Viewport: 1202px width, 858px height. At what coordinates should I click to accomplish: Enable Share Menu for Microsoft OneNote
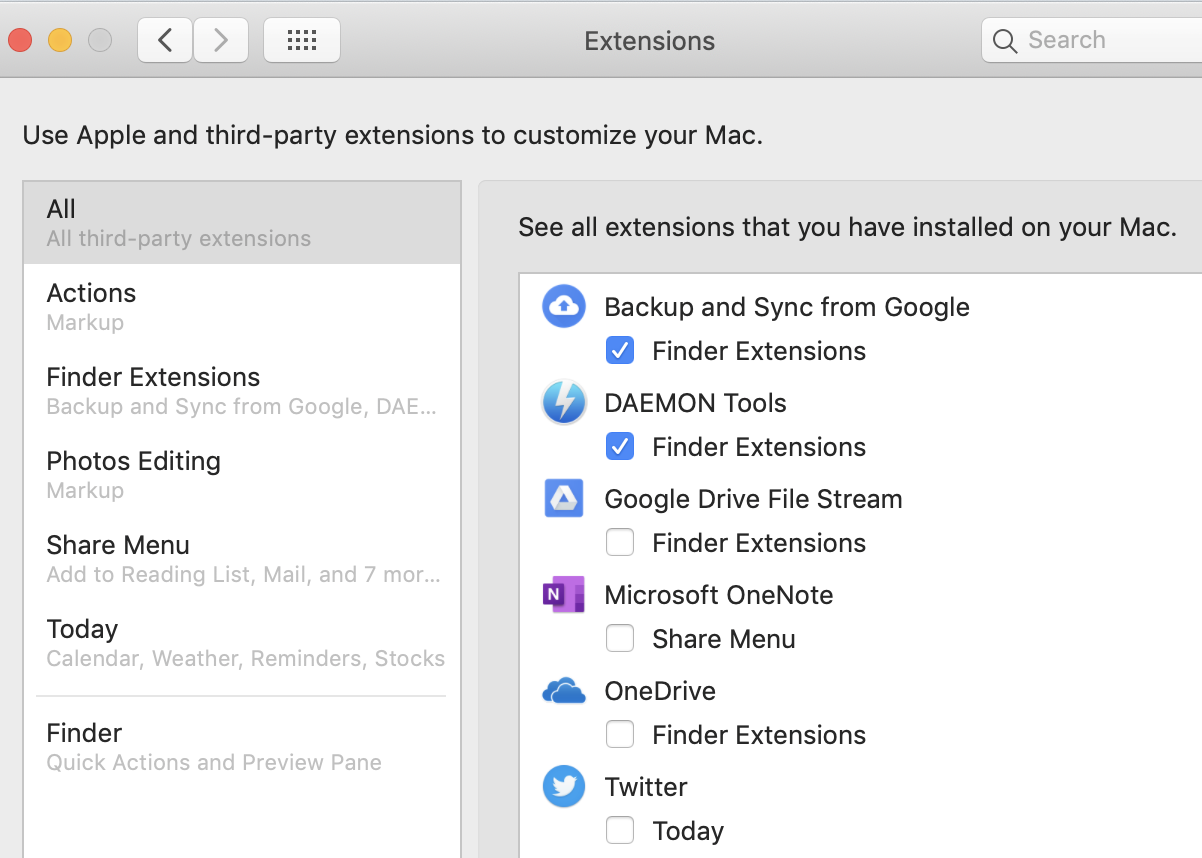[620, 639]
